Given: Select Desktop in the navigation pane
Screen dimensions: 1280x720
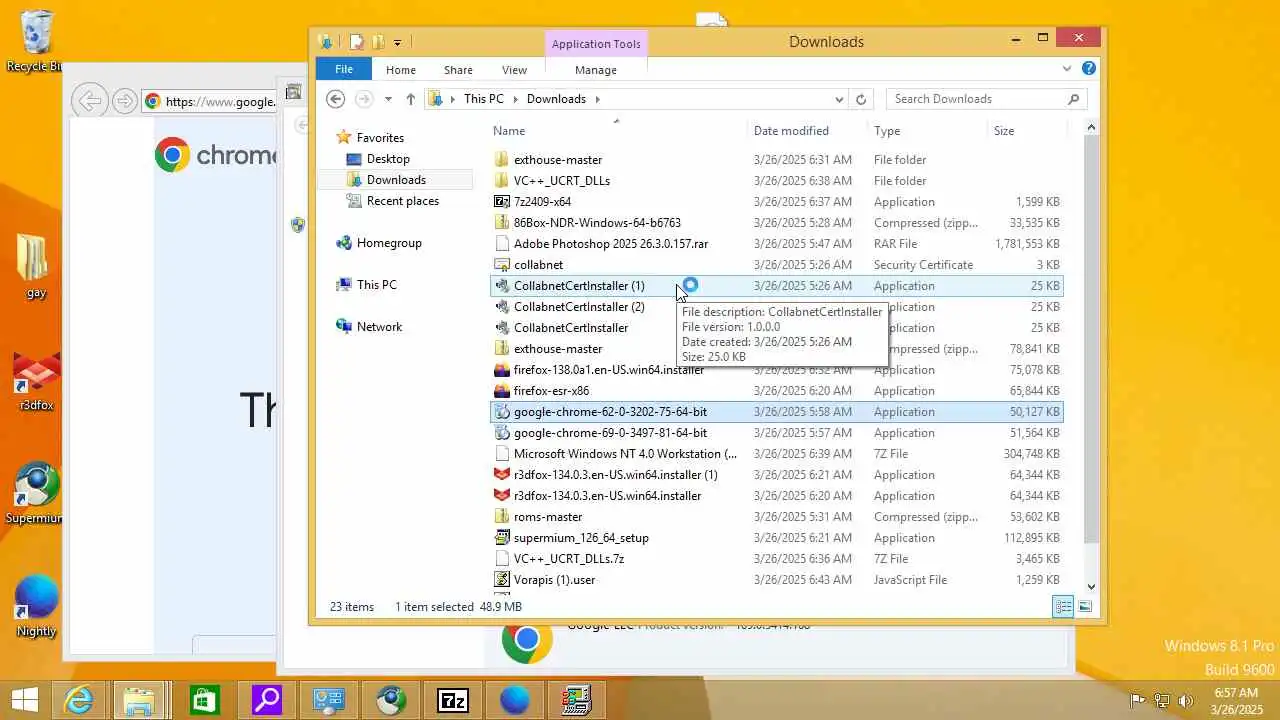Looking at the screenshot, I should tap(388, 159).
